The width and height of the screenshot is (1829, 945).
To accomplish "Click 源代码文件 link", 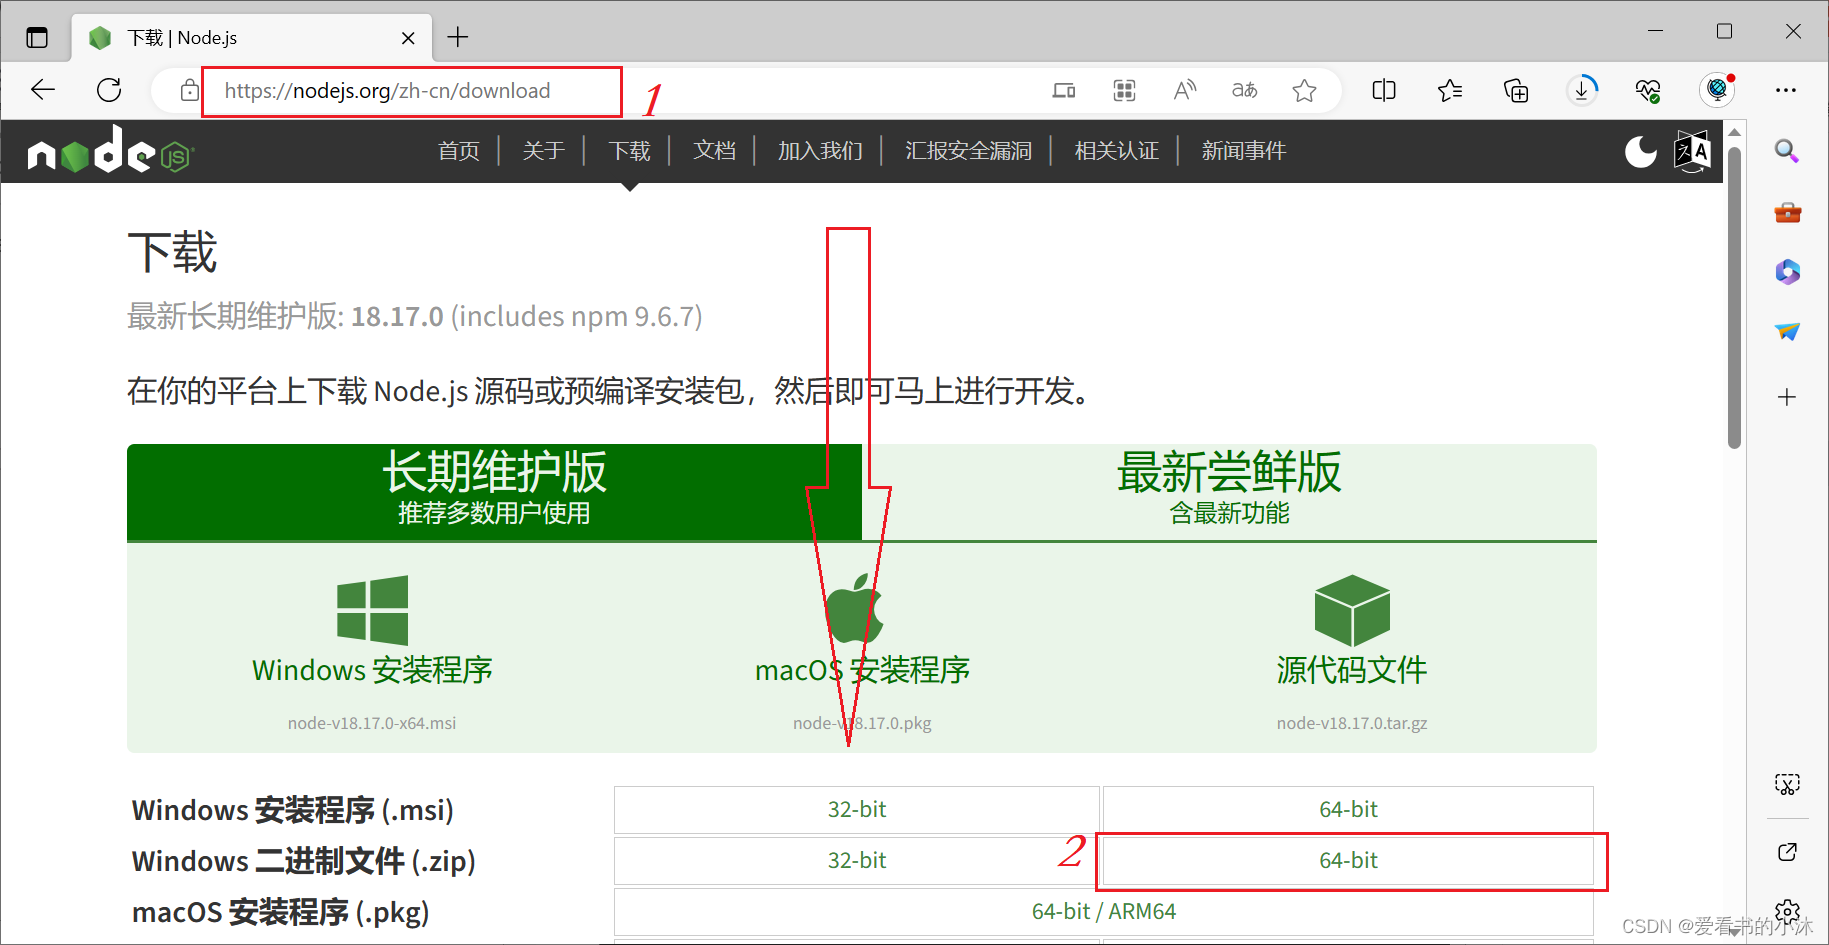I will [1352, 670].
